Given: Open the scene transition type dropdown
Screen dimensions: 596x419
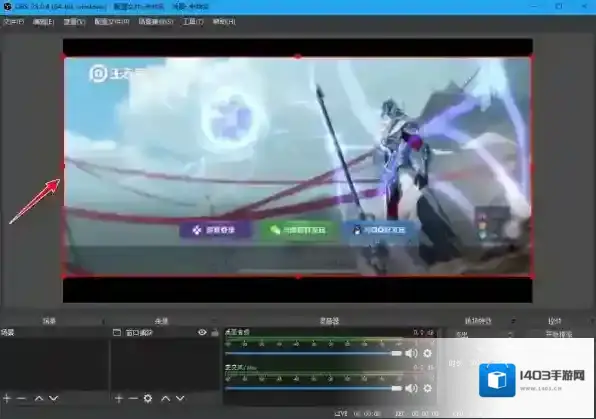Looking at the screenshot, I should (x=483, y=334).
